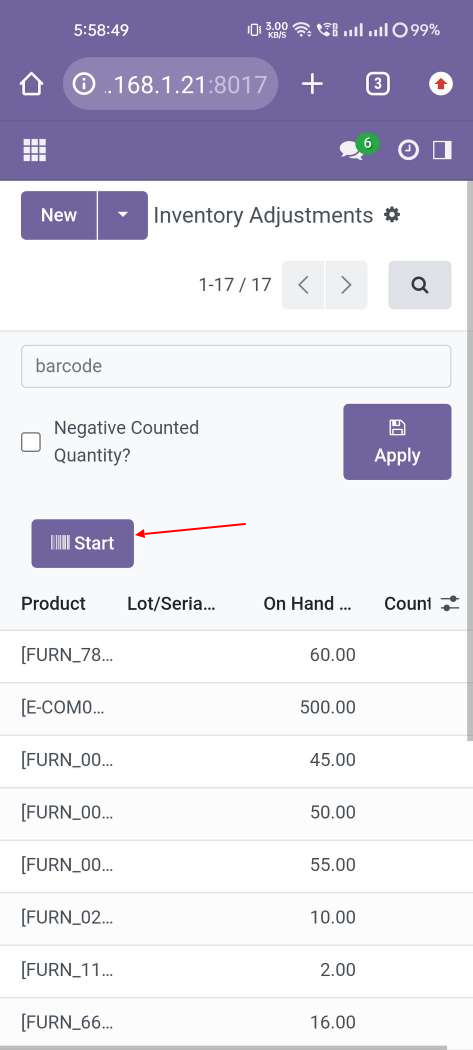Go to next page with right chevron
473x1050 pixels.
pyautogui.click(x=346, y=285)
